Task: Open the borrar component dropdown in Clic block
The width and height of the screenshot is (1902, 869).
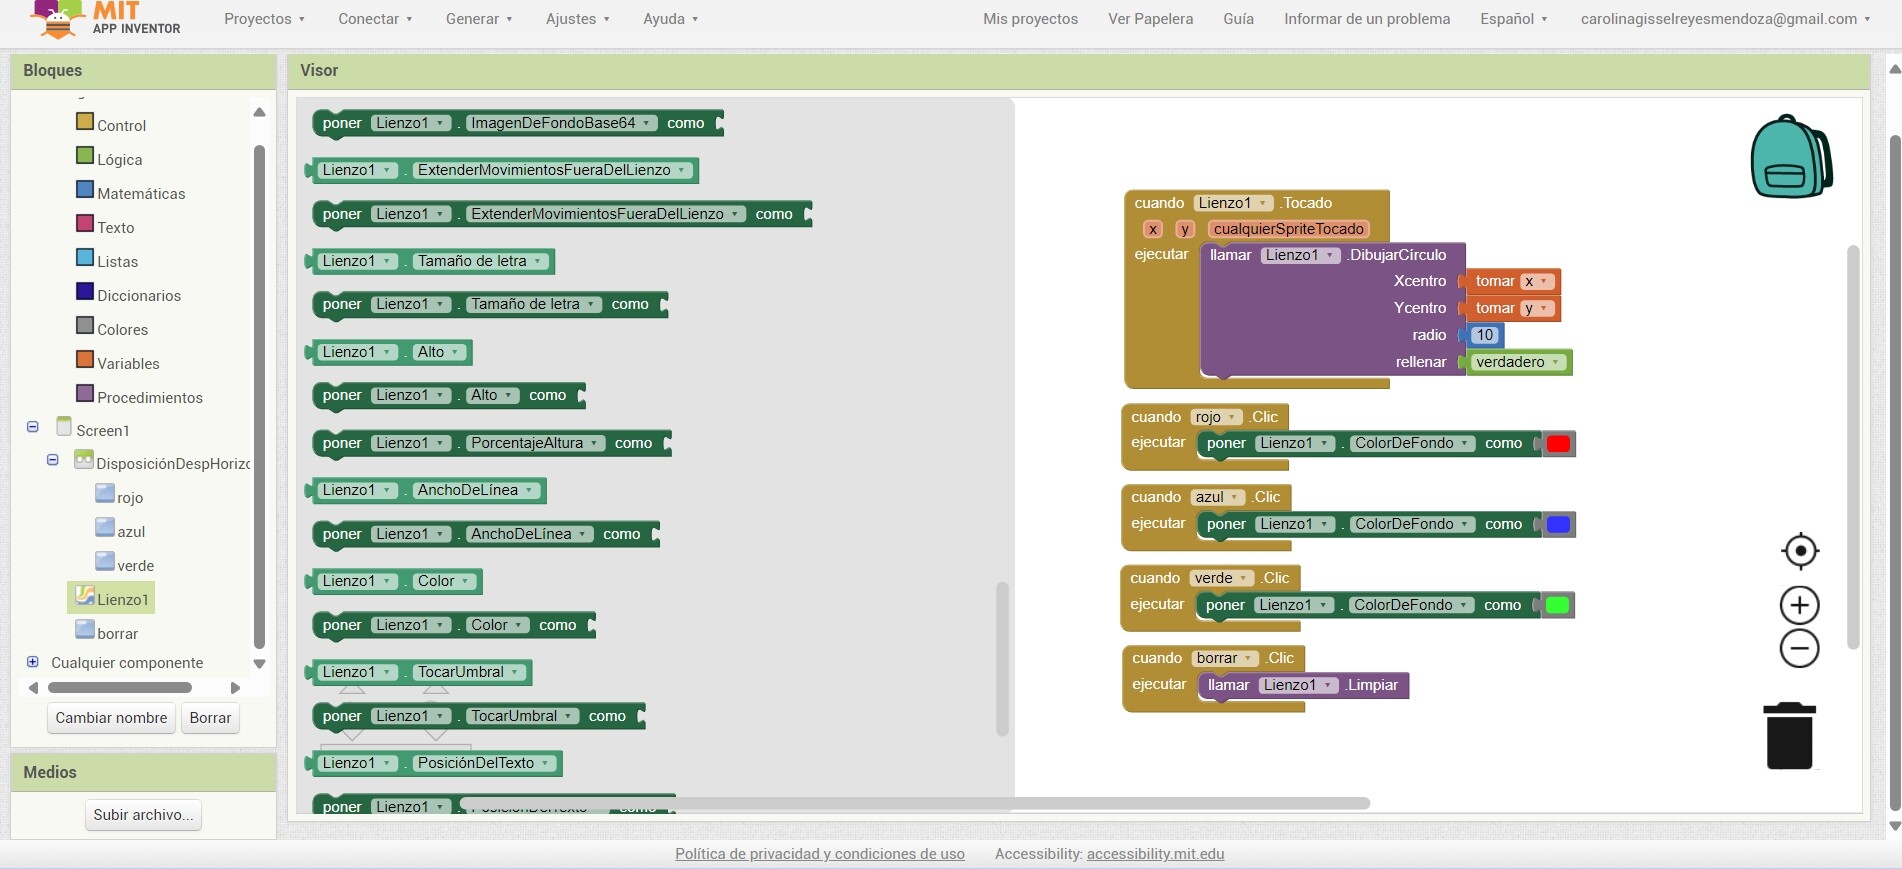Action: 1225,658
